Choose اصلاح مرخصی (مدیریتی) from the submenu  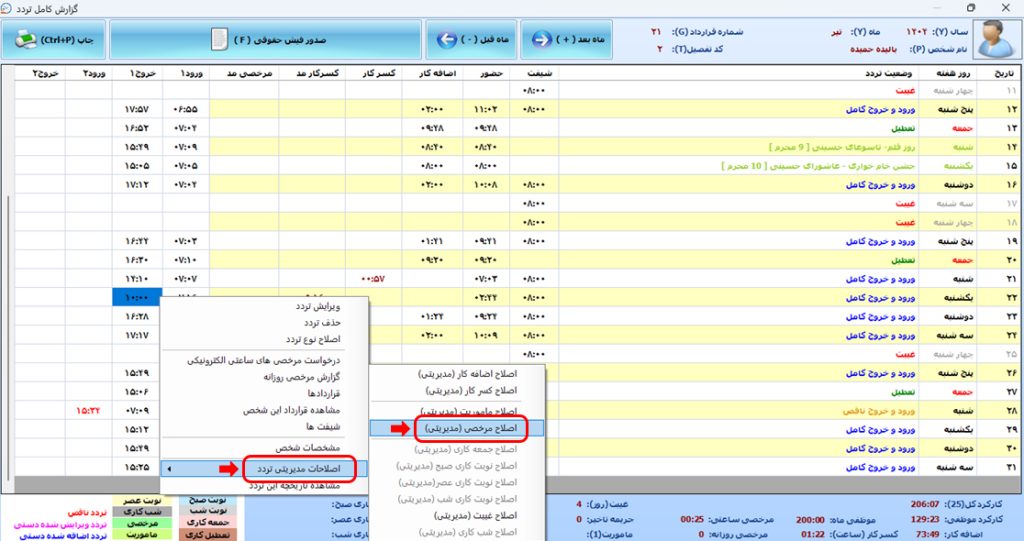click(468, 428)
